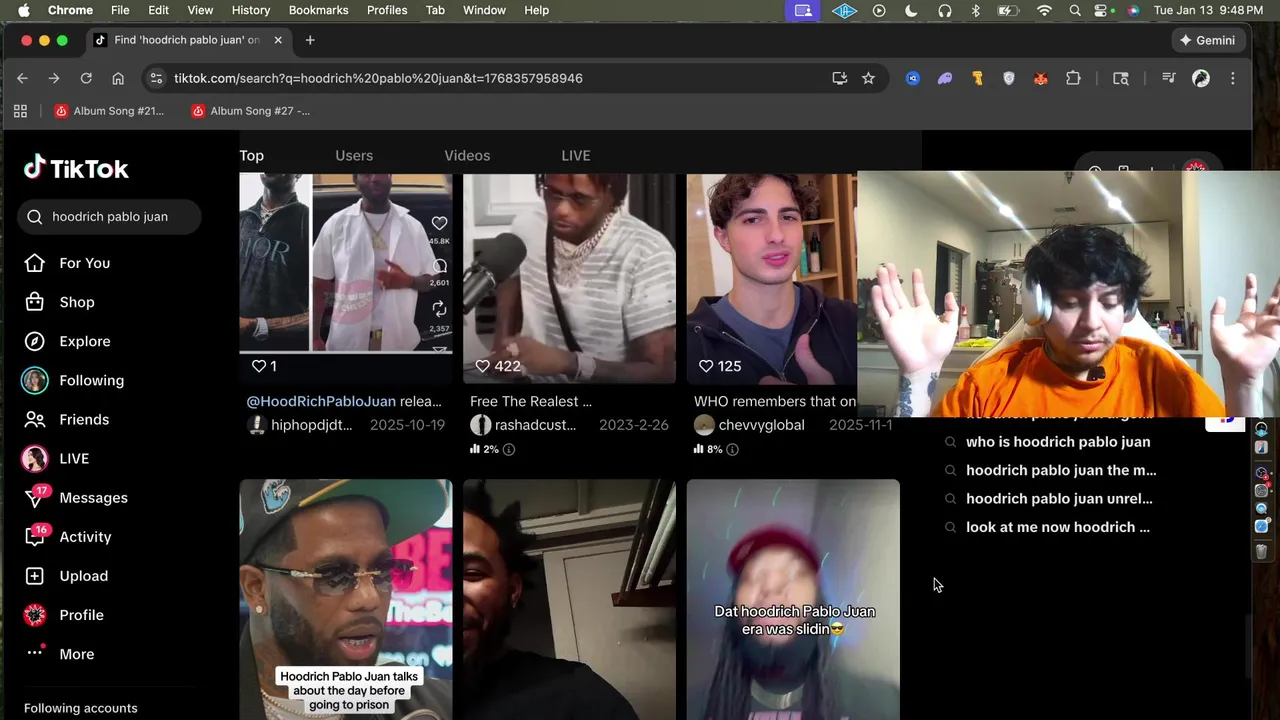Screen dimensions: 1280x720
Task: Open Album Song #21 bookmark
Action: coord(109,111)
